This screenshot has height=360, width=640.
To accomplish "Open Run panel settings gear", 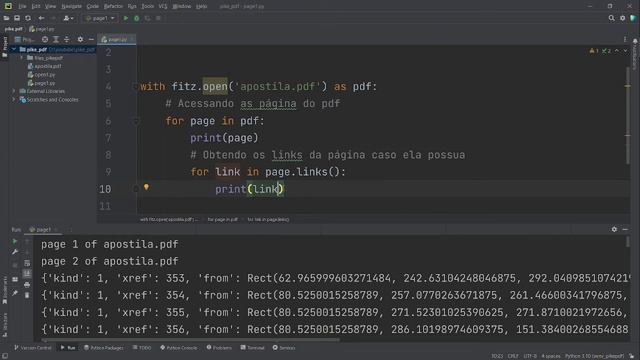I will (x=614, y=229).
